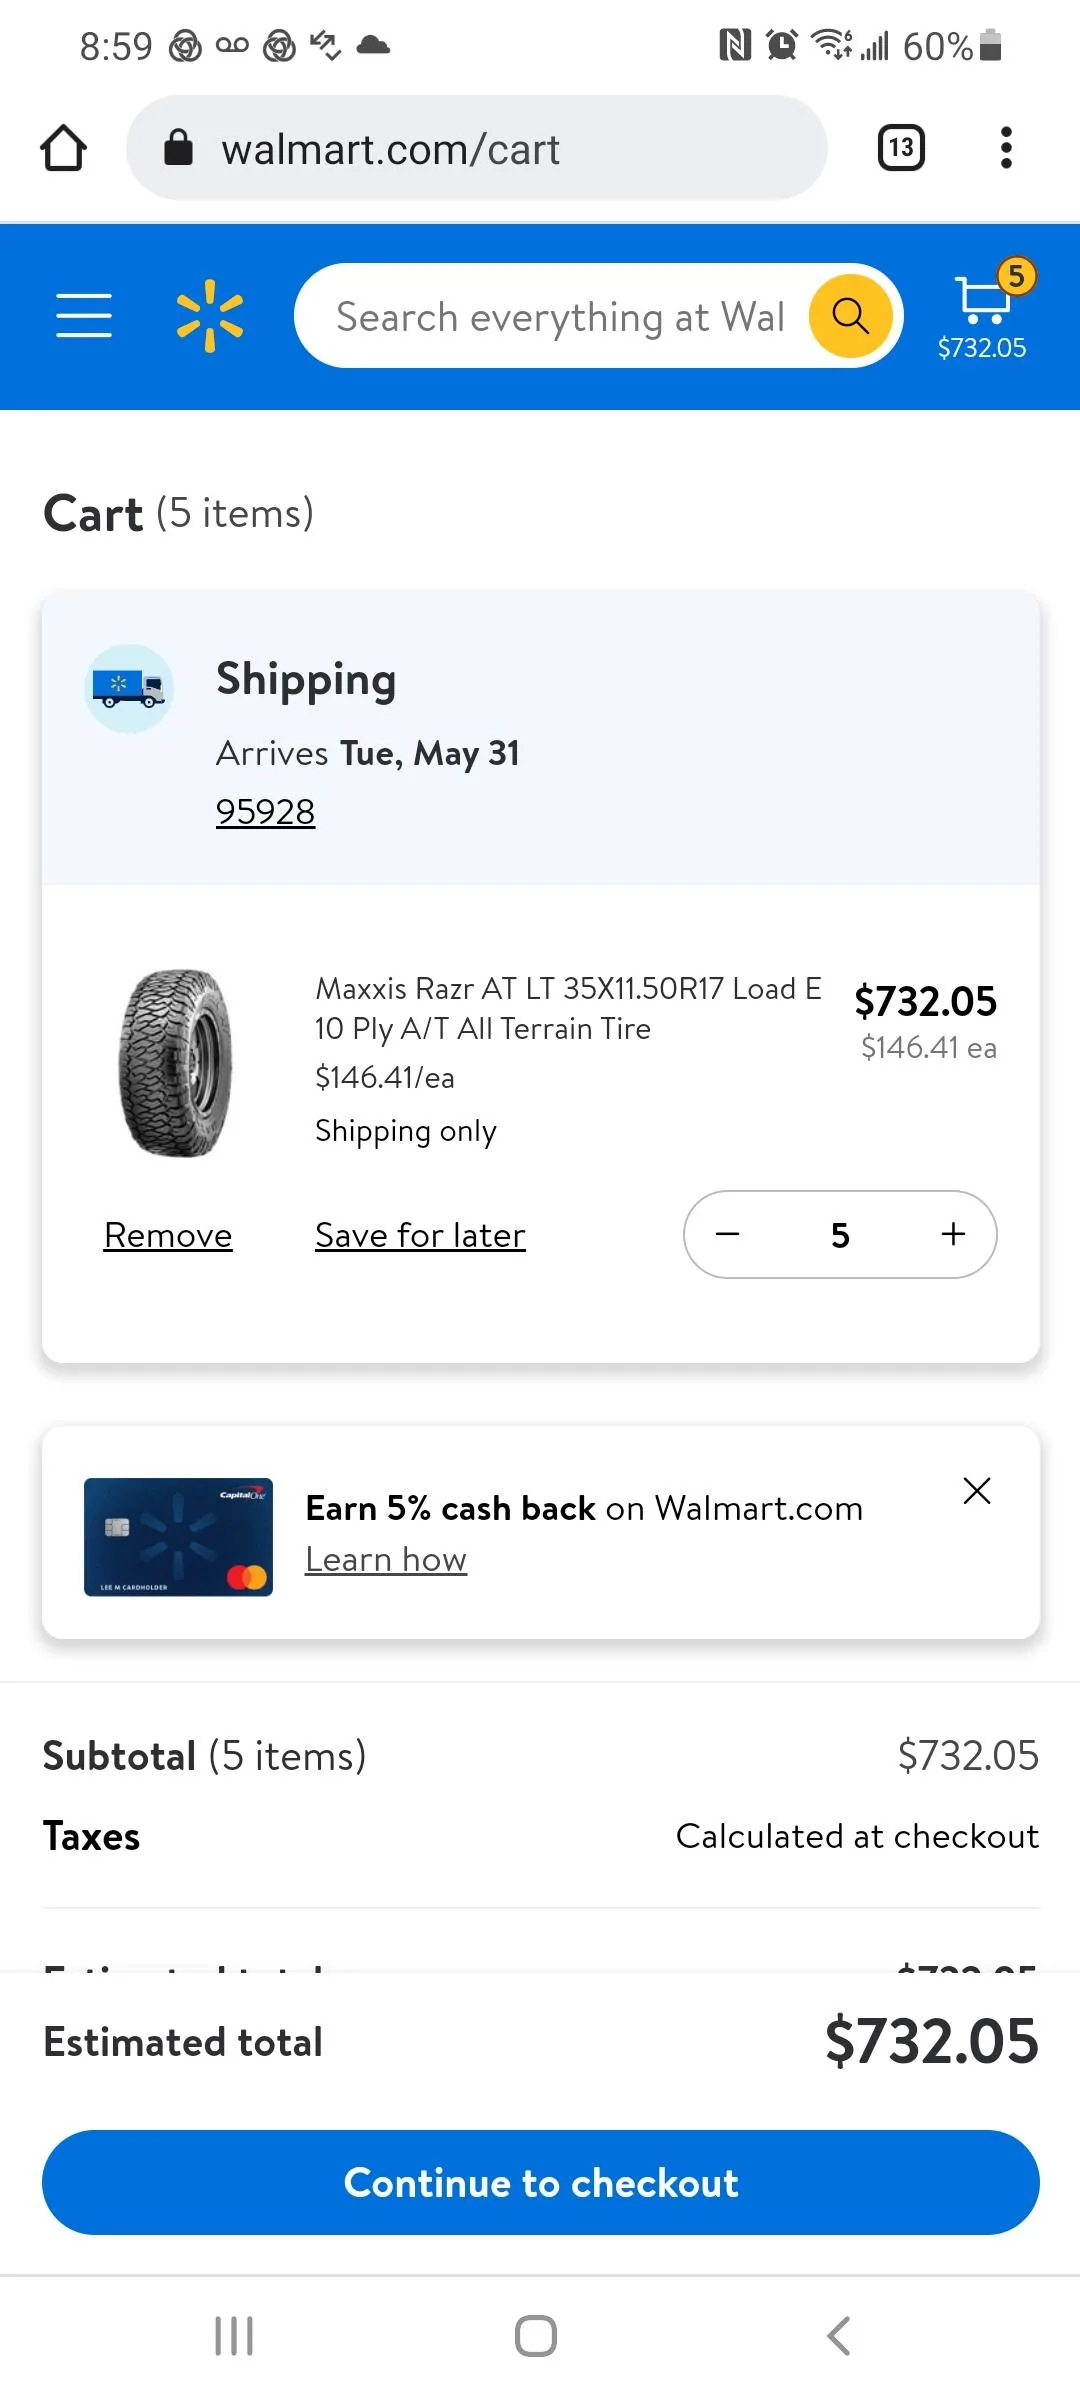Viewport: 1080px width, 2400px height.
Task: Open Android recent apps button
Action: (x=234, y=2336)
